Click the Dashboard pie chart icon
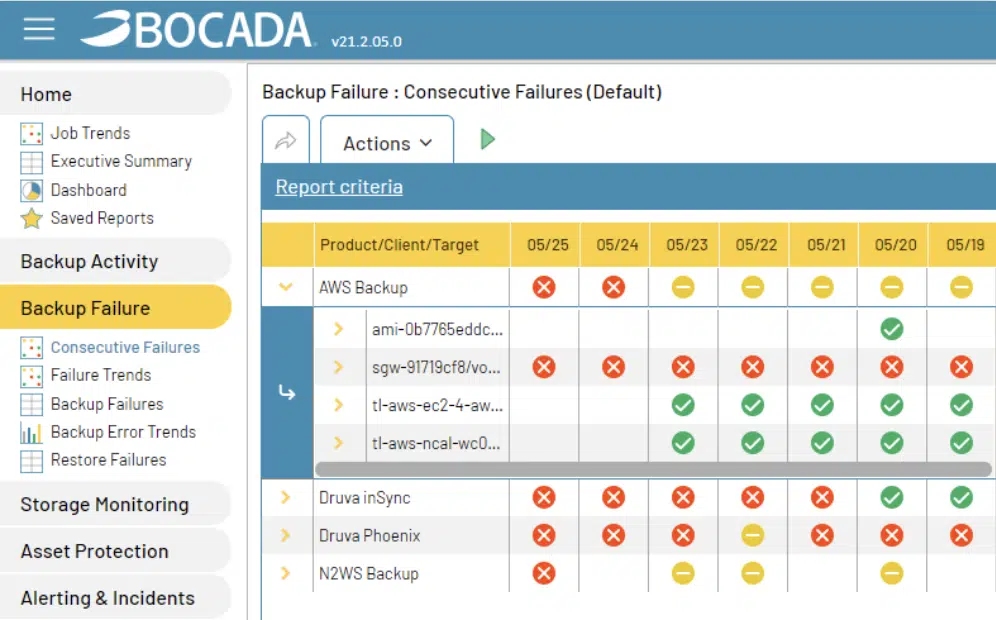Viewport: 996px width, 620px height. point(31,191)
